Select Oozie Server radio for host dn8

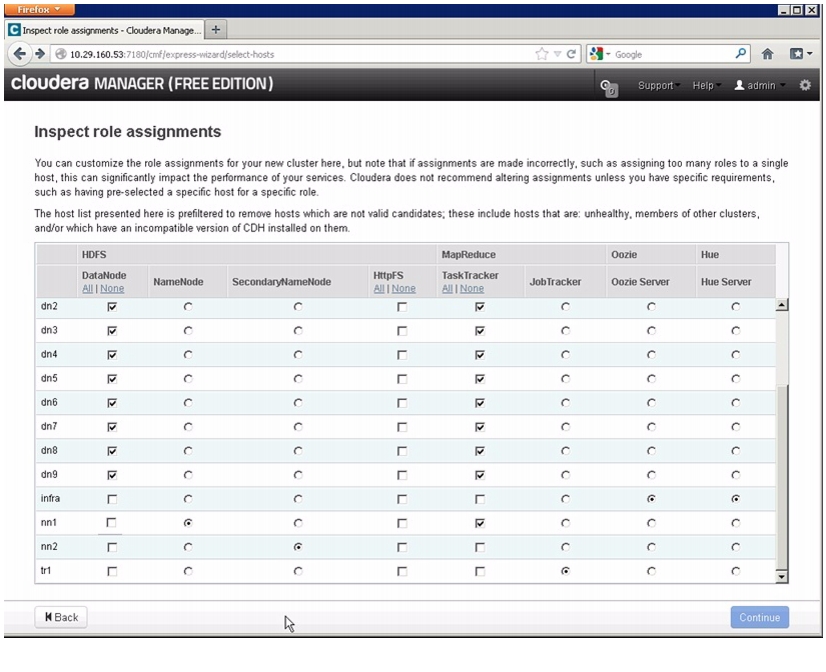pos(651,451)
